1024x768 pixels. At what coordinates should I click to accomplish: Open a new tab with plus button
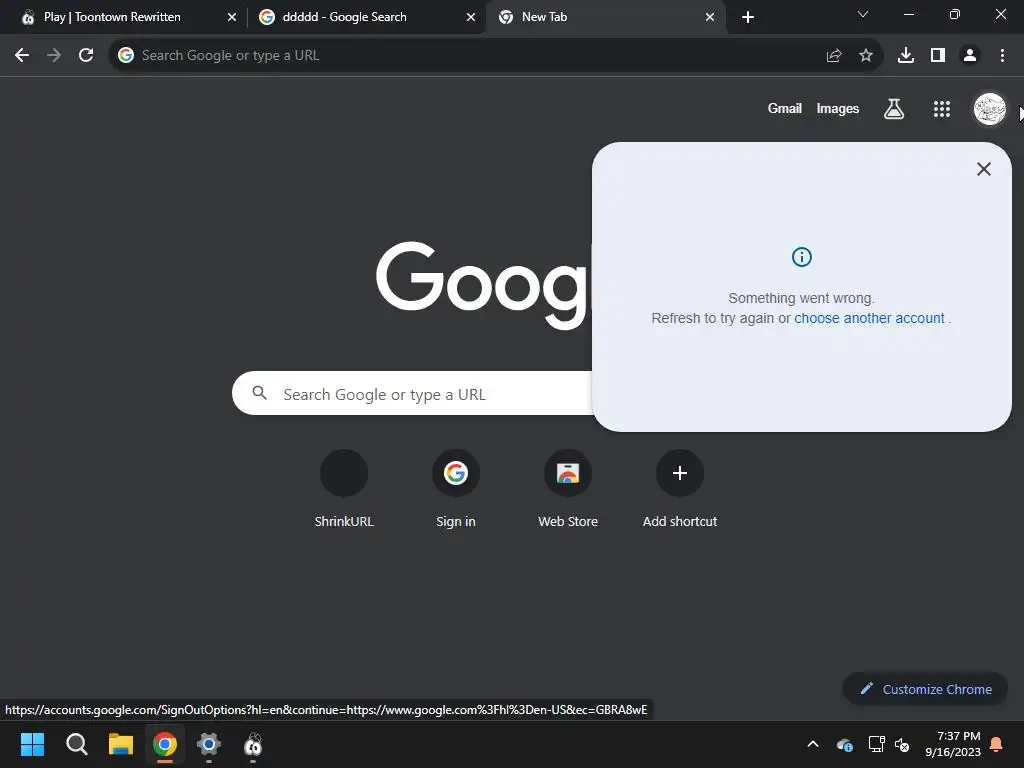pos(748,17)
